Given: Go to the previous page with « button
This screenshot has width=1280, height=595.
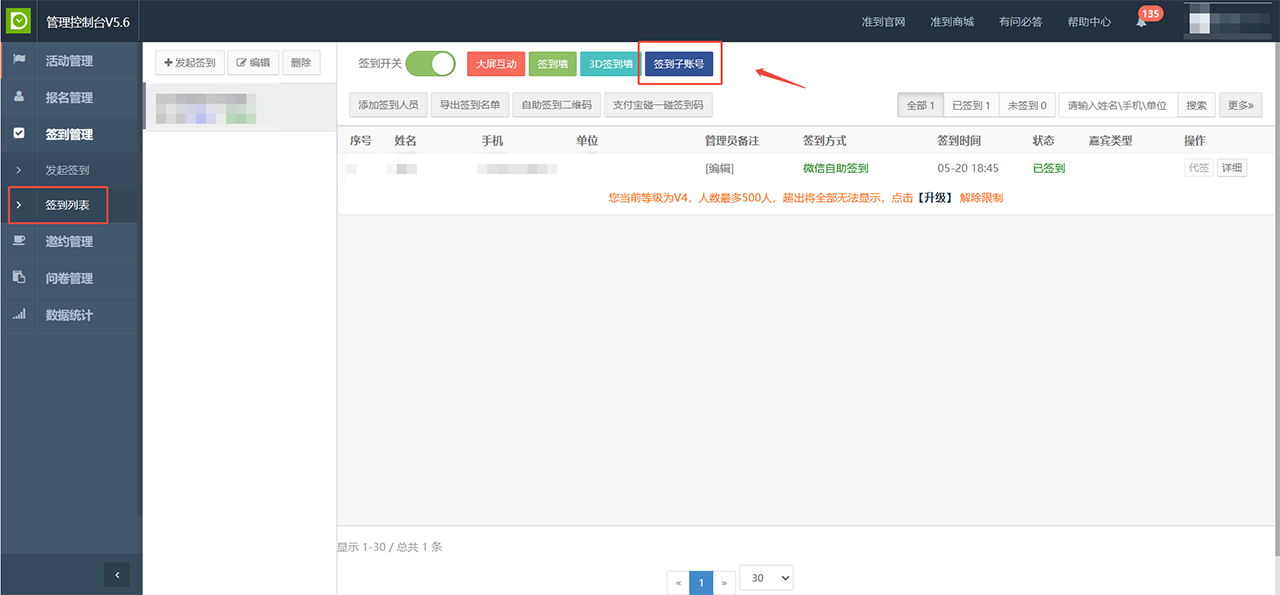Looking at the screenshot, I should point(679,582).
